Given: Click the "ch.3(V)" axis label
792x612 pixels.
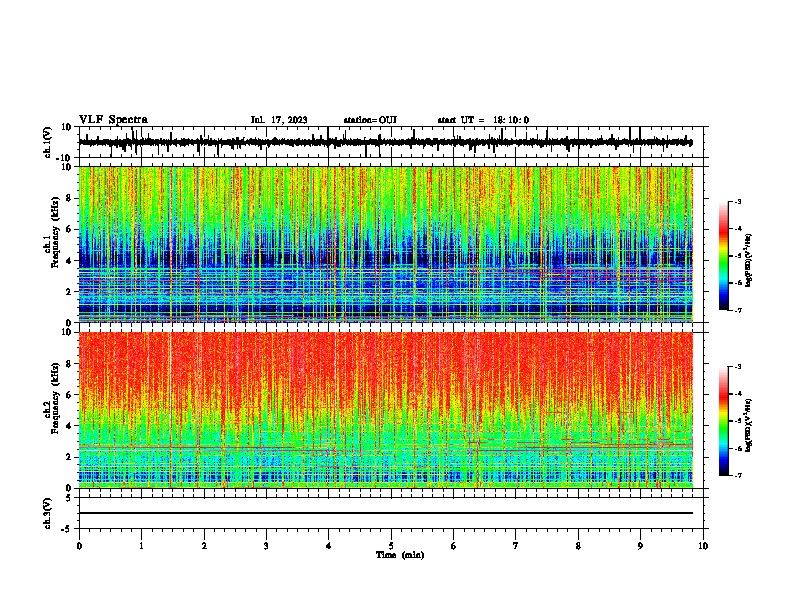Looking at the screenshot, I should (x=47, y=513).
